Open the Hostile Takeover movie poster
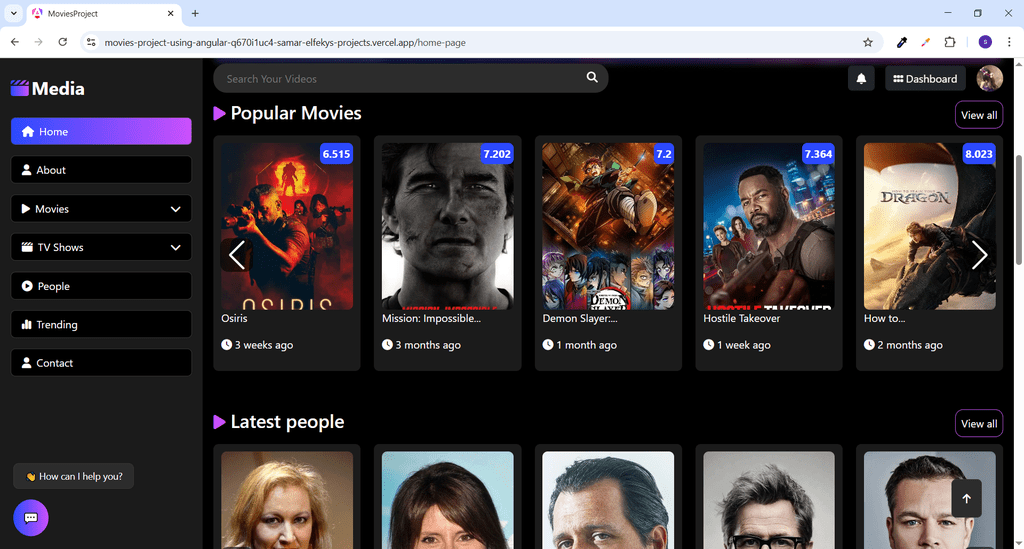 pos(769,226)
